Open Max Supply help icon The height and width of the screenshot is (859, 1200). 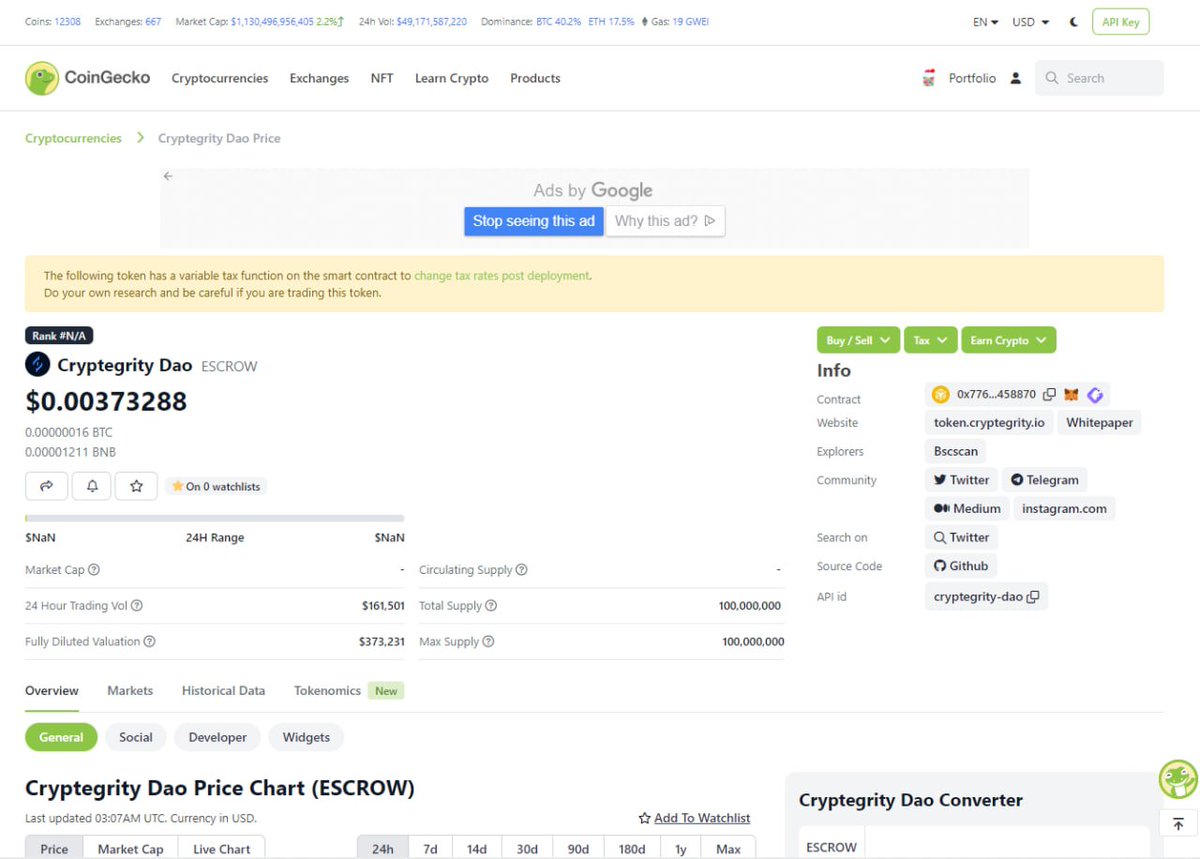point(488,642)
